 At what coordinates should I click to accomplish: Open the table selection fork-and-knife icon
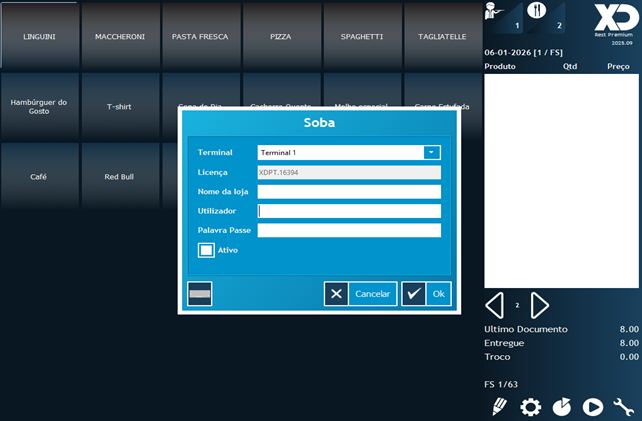545,18
